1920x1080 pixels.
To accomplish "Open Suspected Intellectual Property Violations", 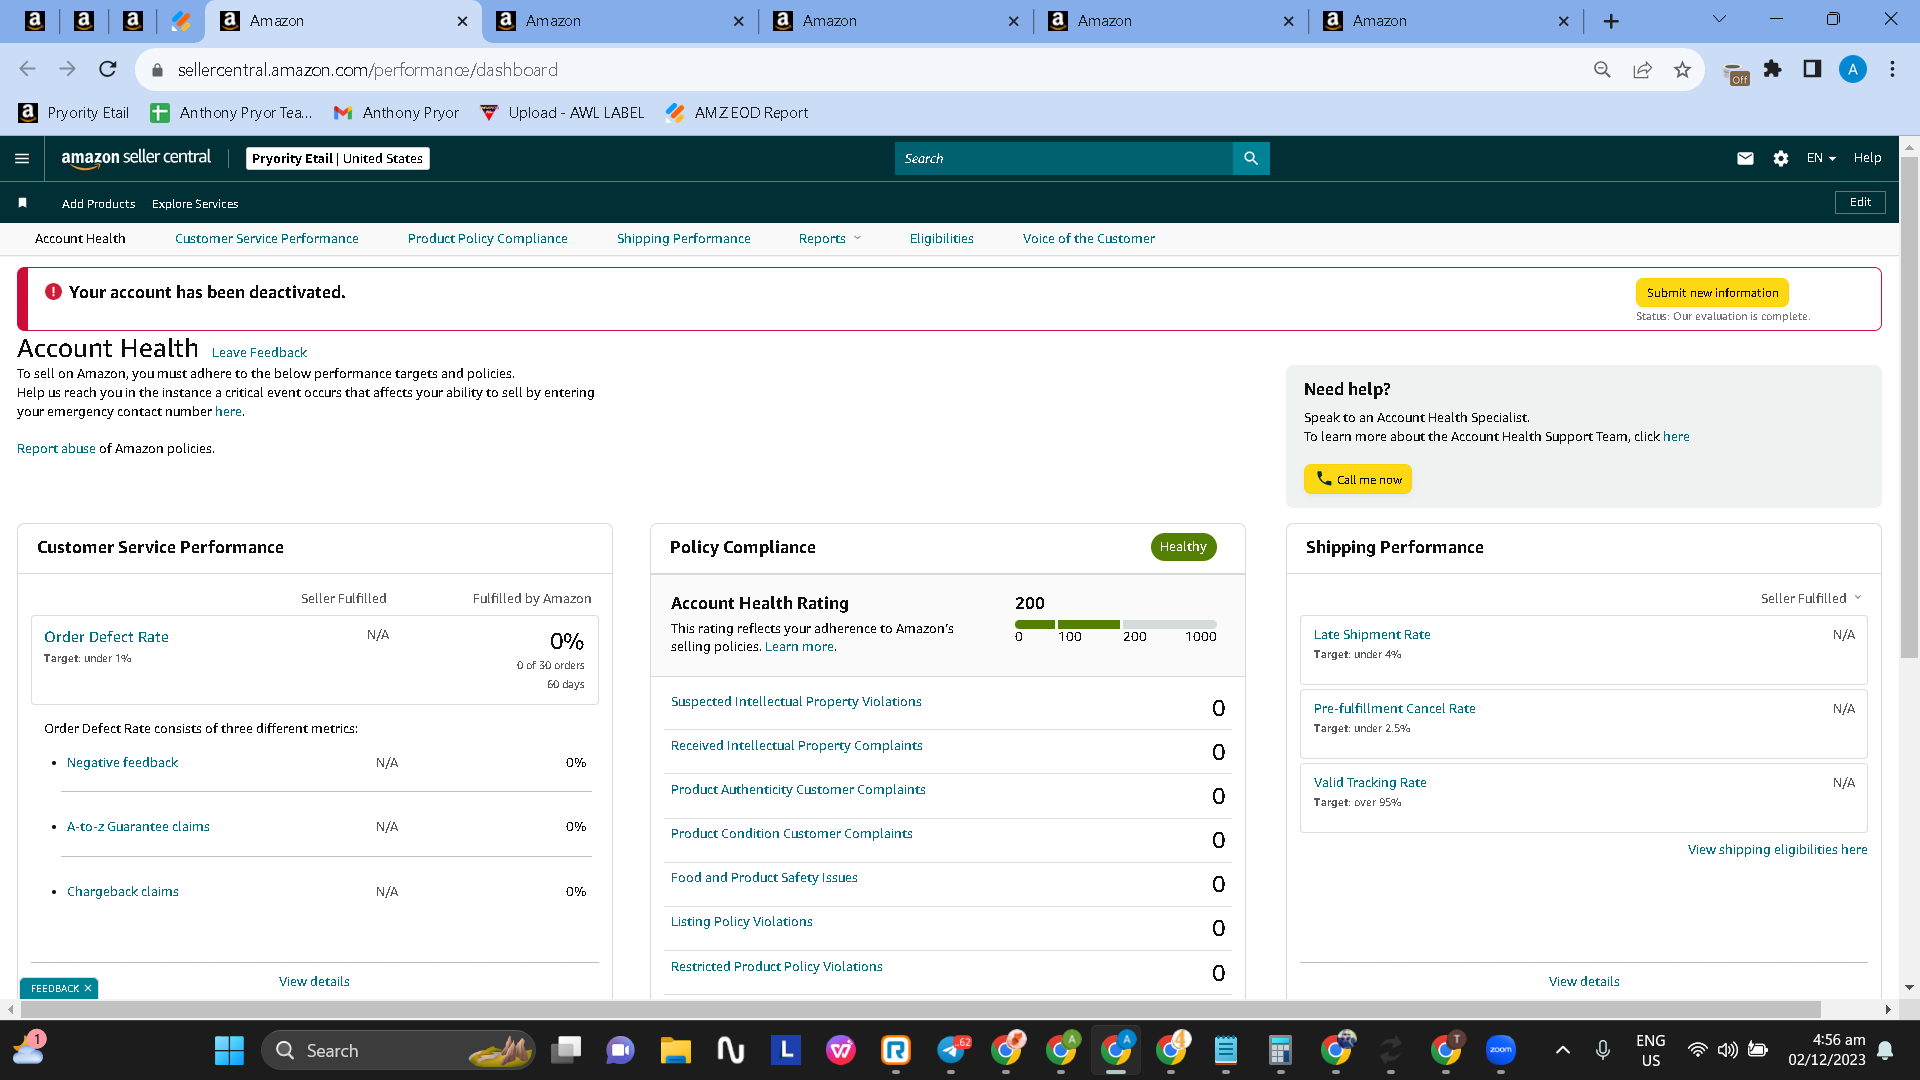I will pos(796,702).
